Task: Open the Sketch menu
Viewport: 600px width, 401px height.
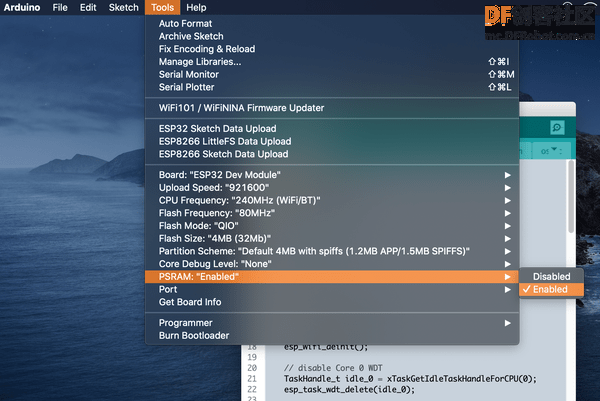Action: 124,7
